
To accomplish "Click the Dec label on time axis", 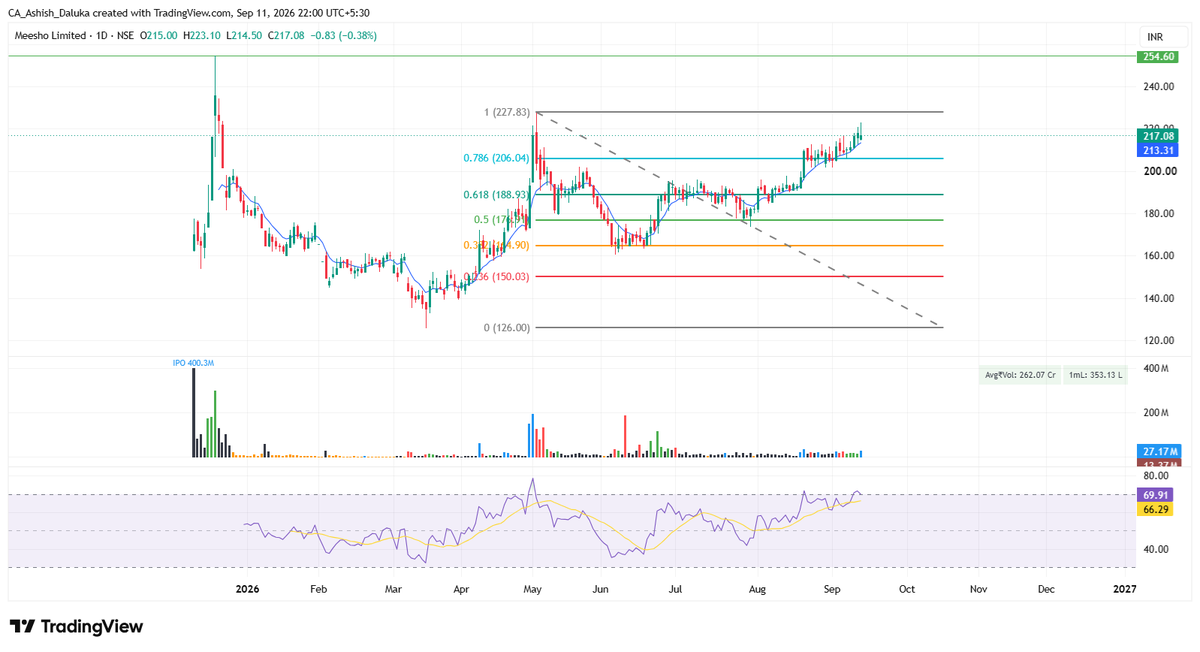I will point(1046,590).
